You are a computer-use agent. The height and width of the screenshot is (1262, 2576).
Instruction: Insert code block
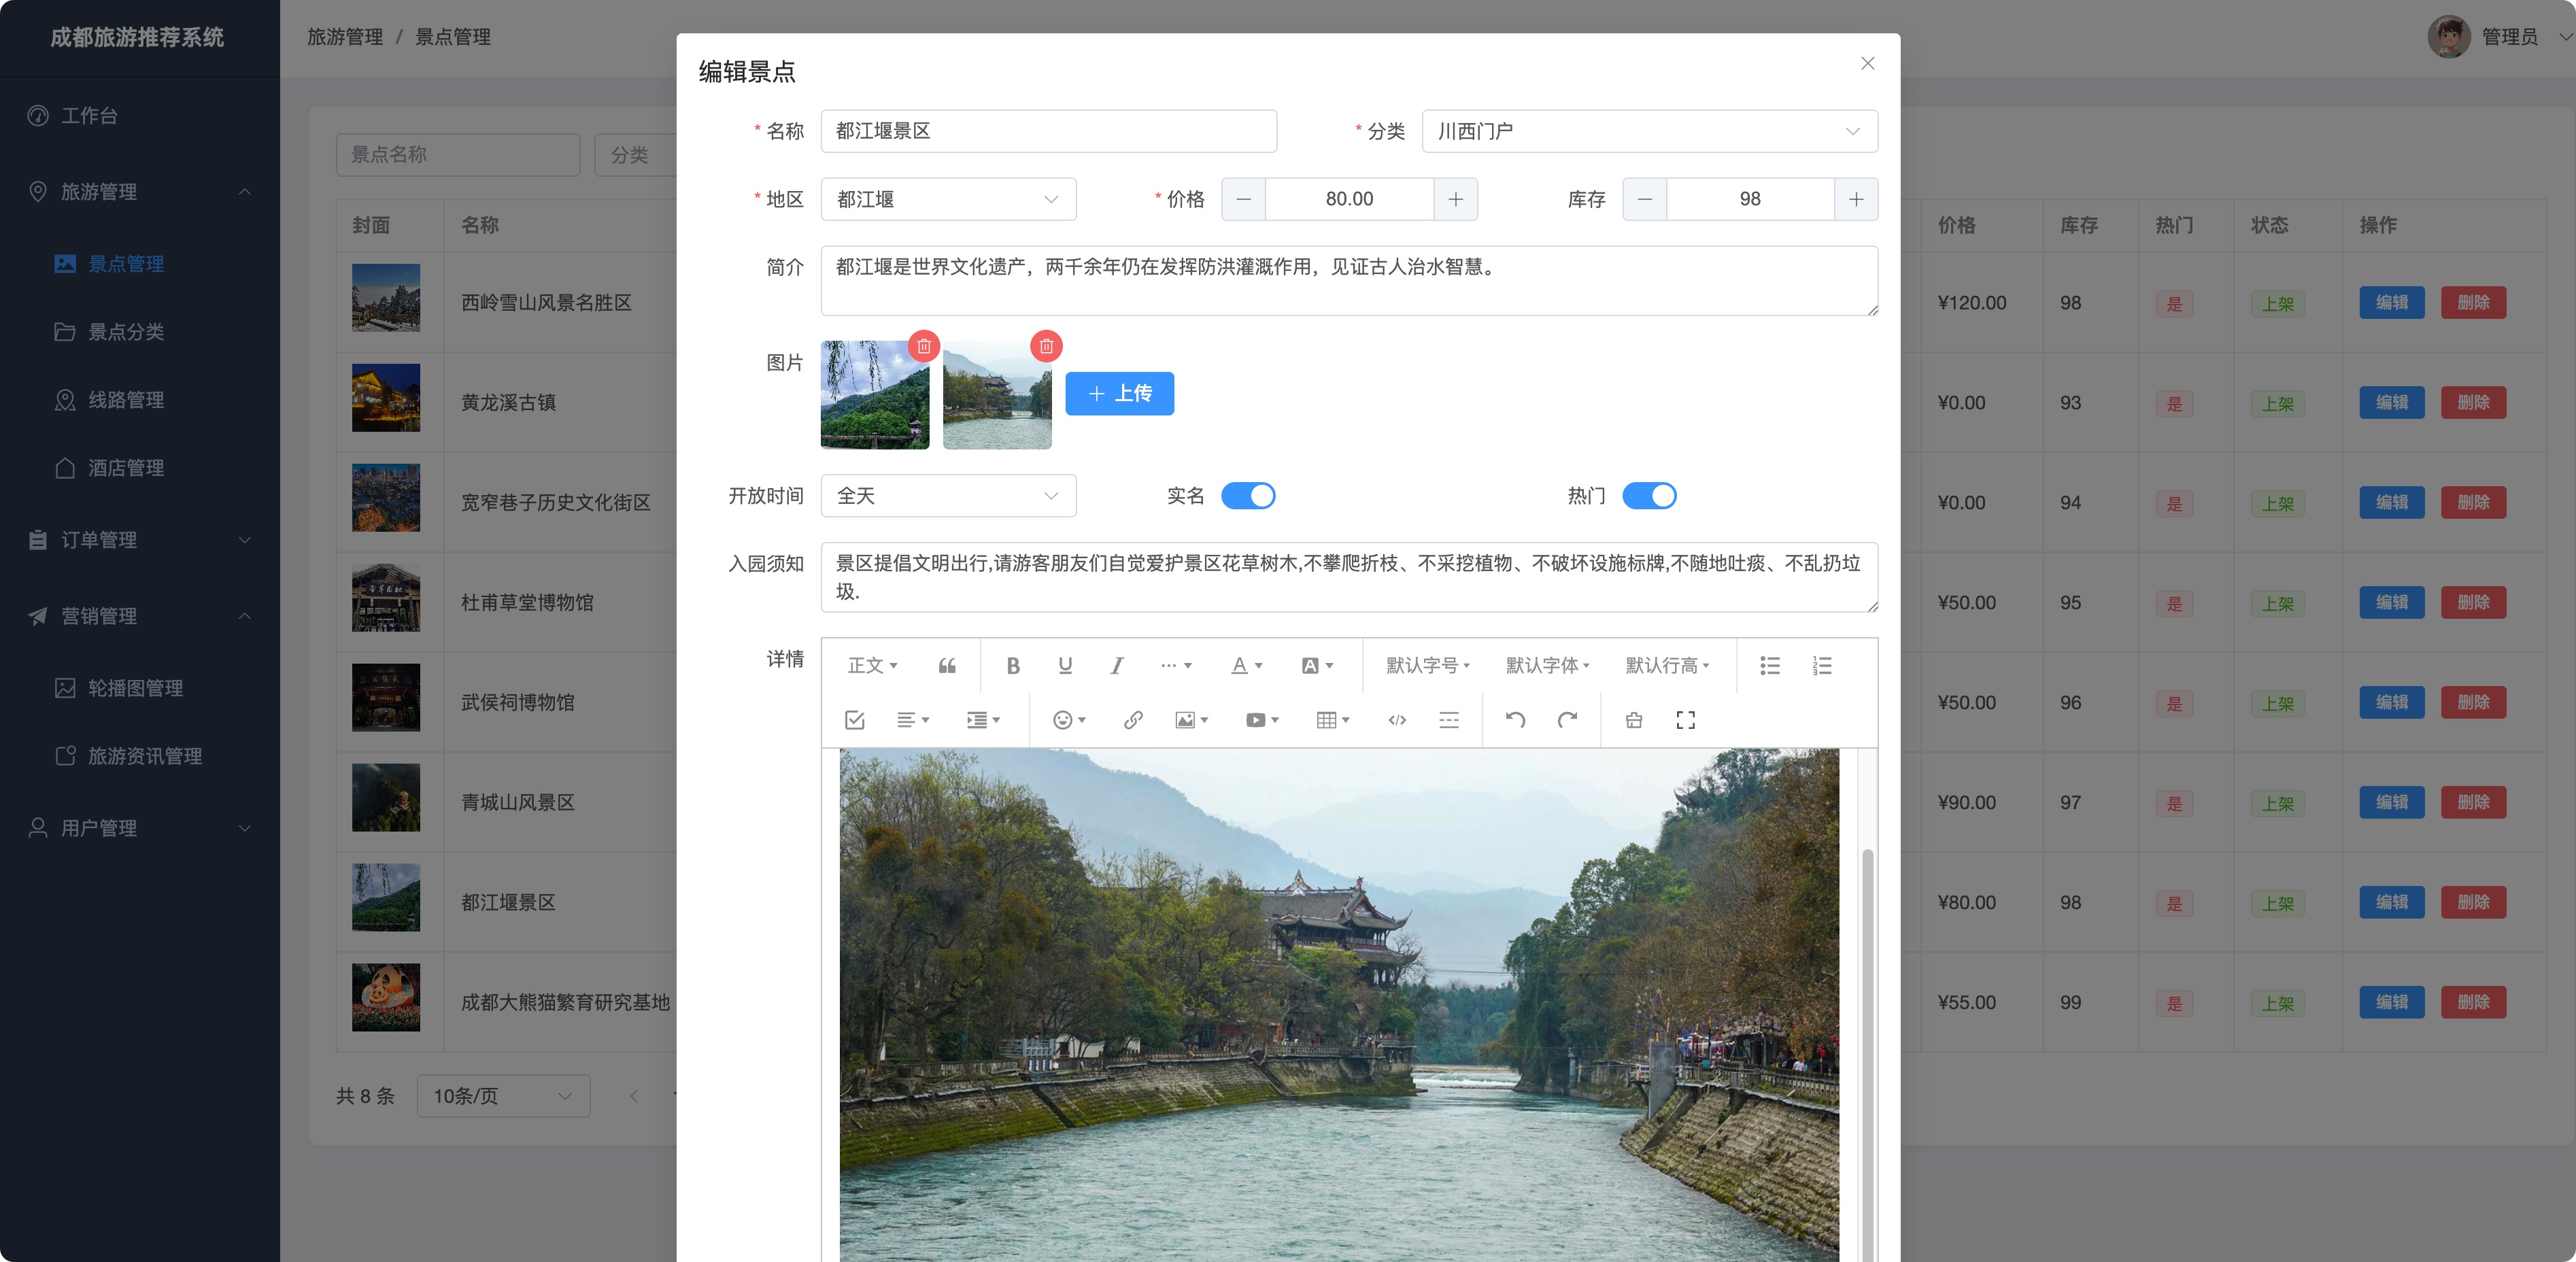[1397, 720]
